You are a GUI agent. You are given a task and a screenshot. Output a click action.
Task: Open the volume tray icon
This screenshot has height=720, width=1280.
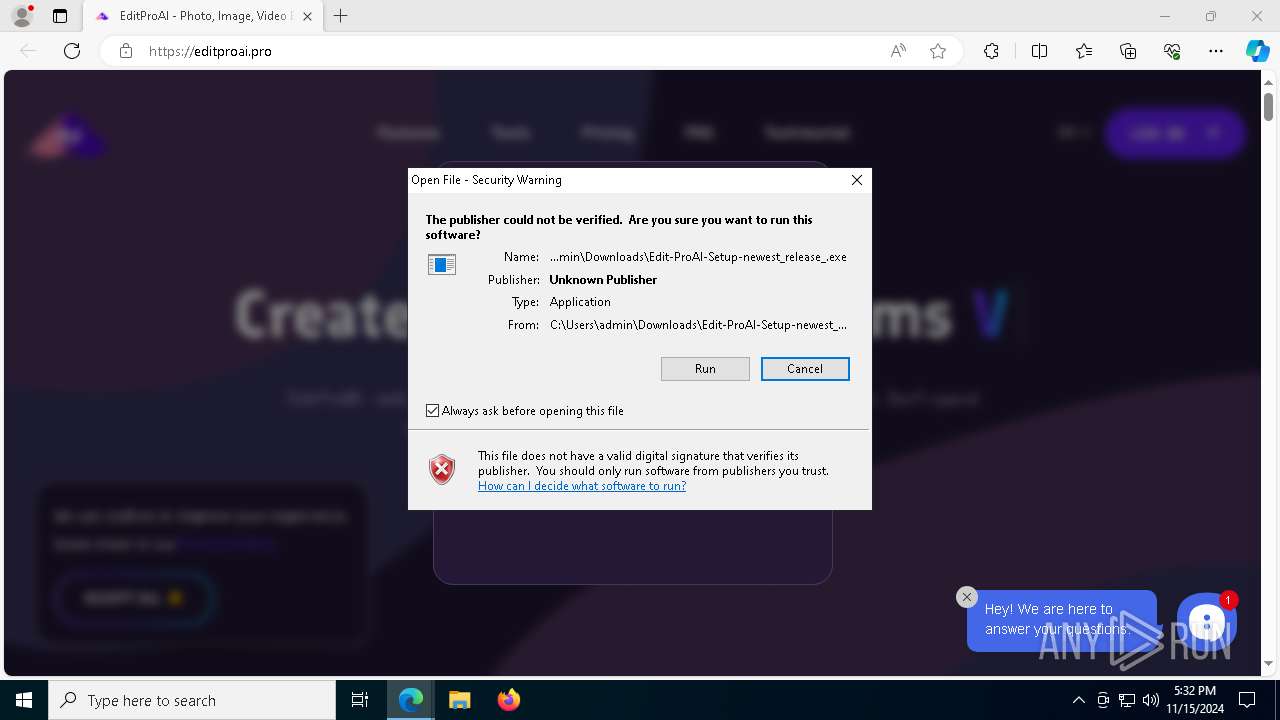tap(1150, 700)
